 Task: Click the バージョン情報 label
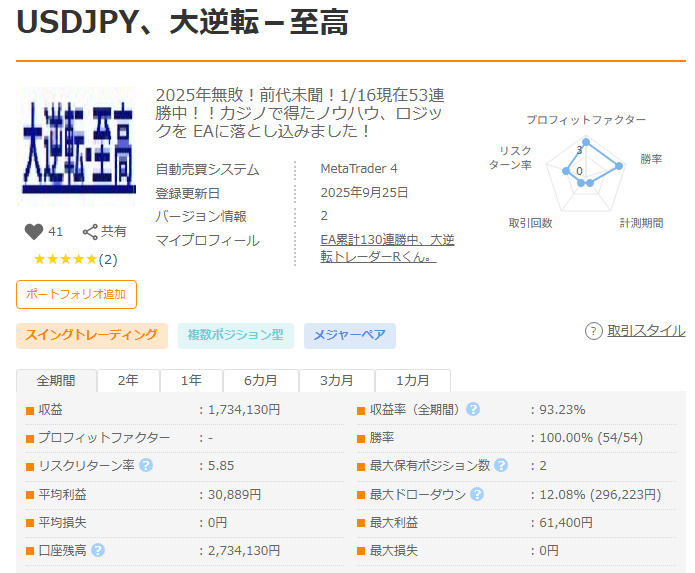(x=201, y=216)
